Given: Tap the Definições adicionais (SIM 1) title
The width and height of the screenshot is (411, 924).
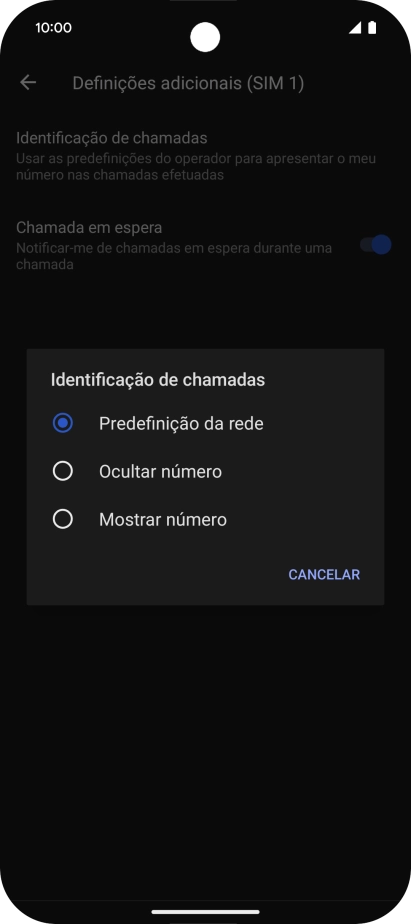Looking at the screenshot, I should coord(188,83).
